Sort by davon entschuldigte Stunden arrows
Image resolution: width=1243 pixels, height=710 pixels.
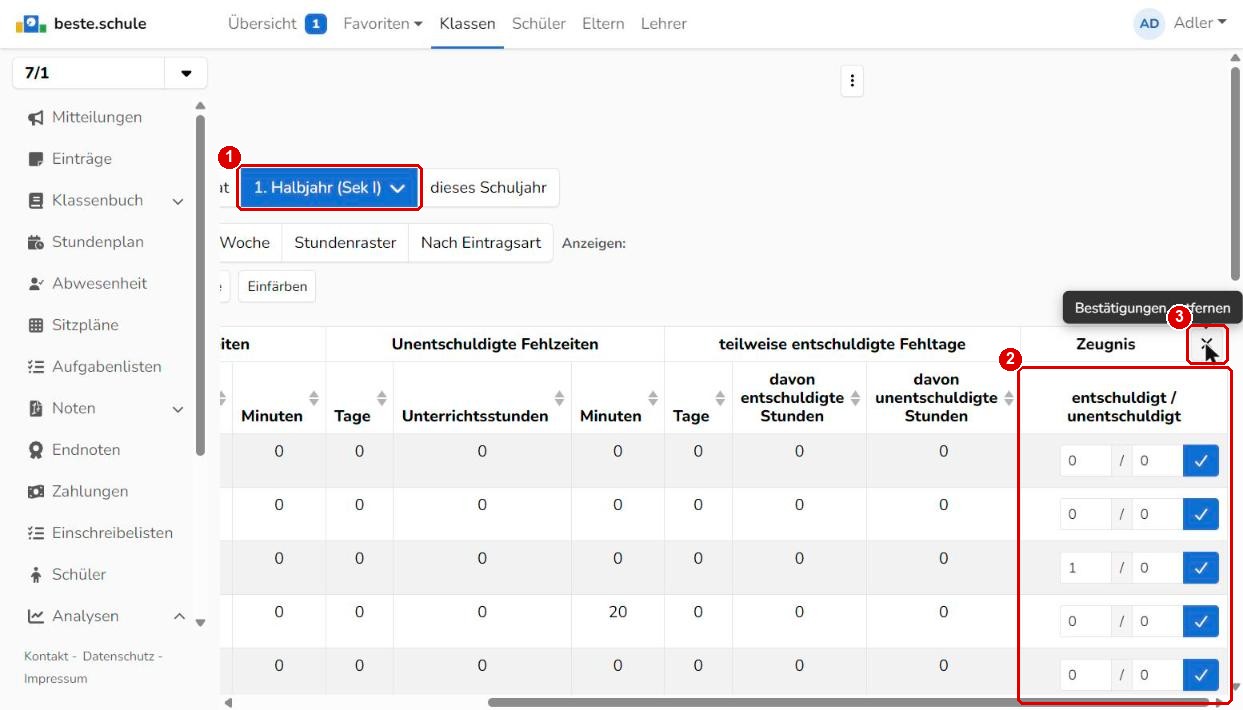[855, 398]
